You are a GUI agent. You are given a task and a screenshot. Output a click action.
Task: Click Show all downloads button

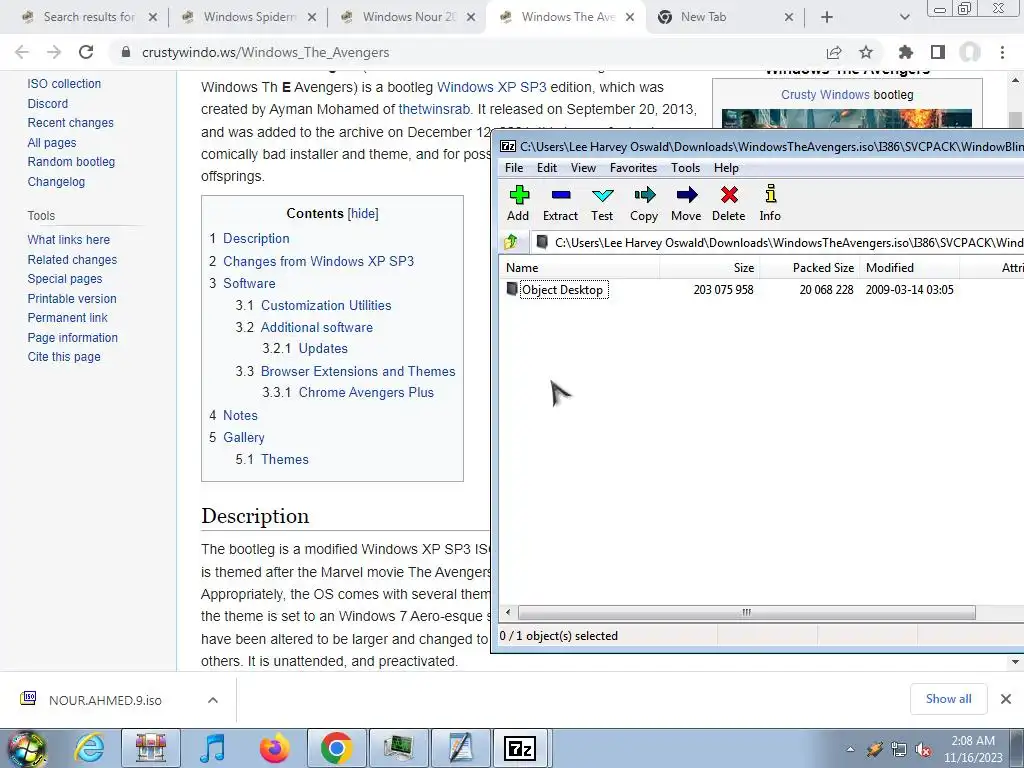click(x=948, y=699)
